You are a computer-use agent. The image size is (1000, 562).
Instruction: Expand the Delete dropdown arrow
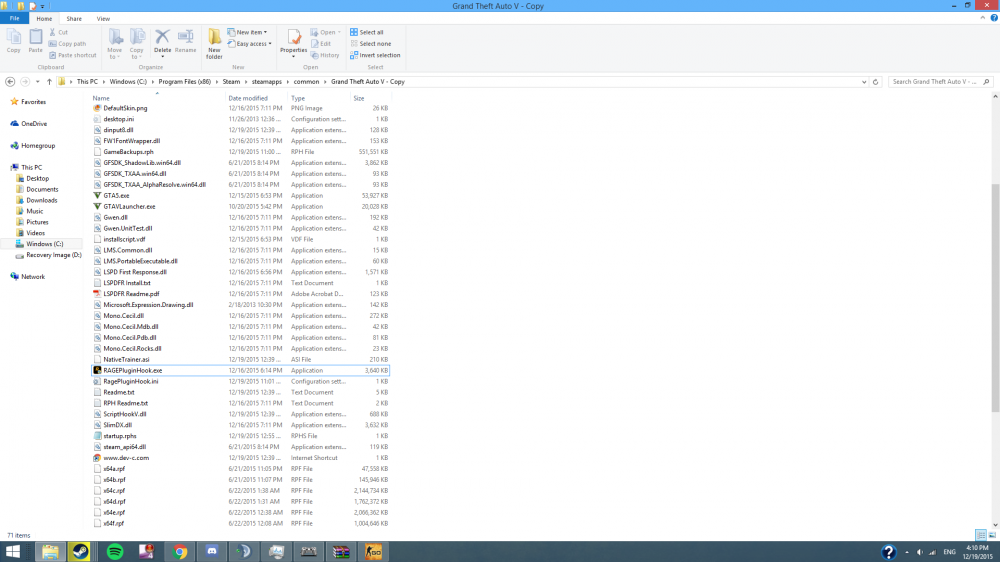(x=163, y=57)
